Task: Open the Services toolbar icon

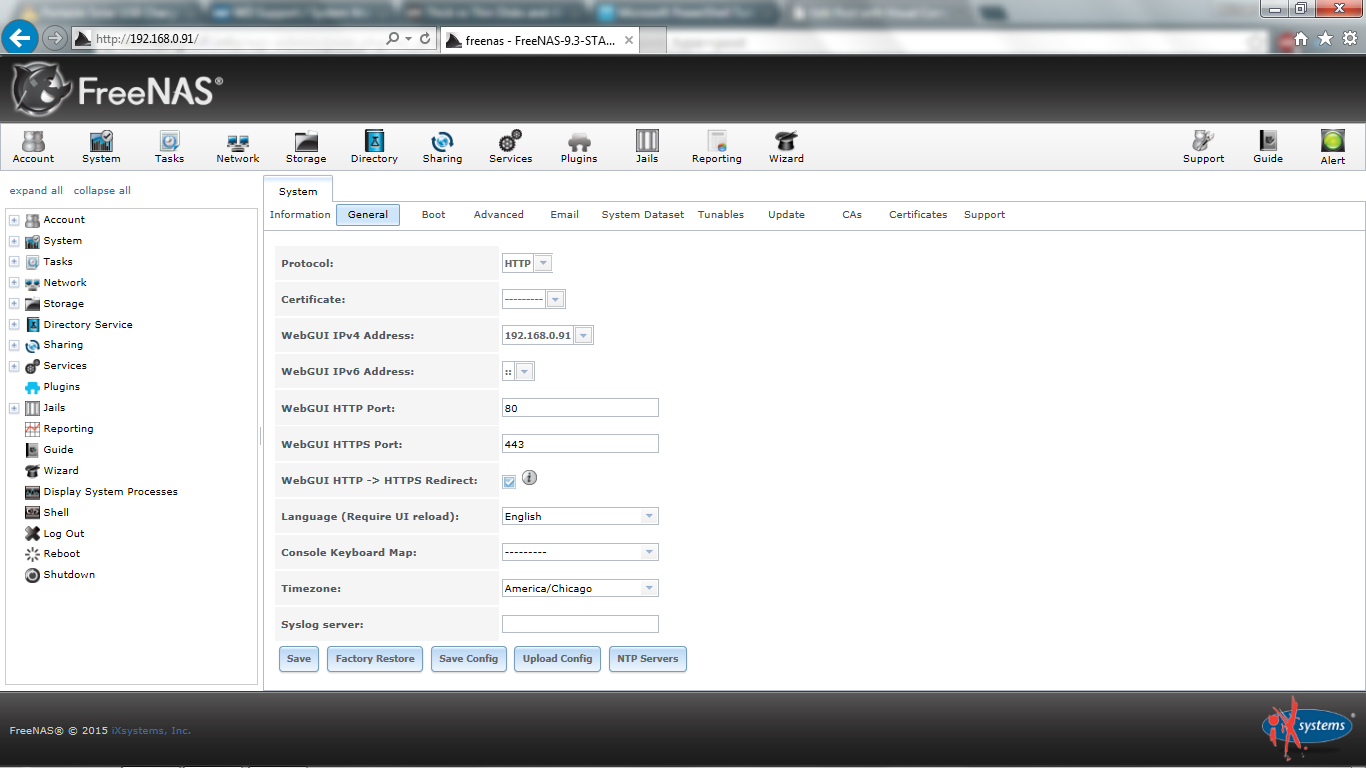Action: [x=510, y=146]
